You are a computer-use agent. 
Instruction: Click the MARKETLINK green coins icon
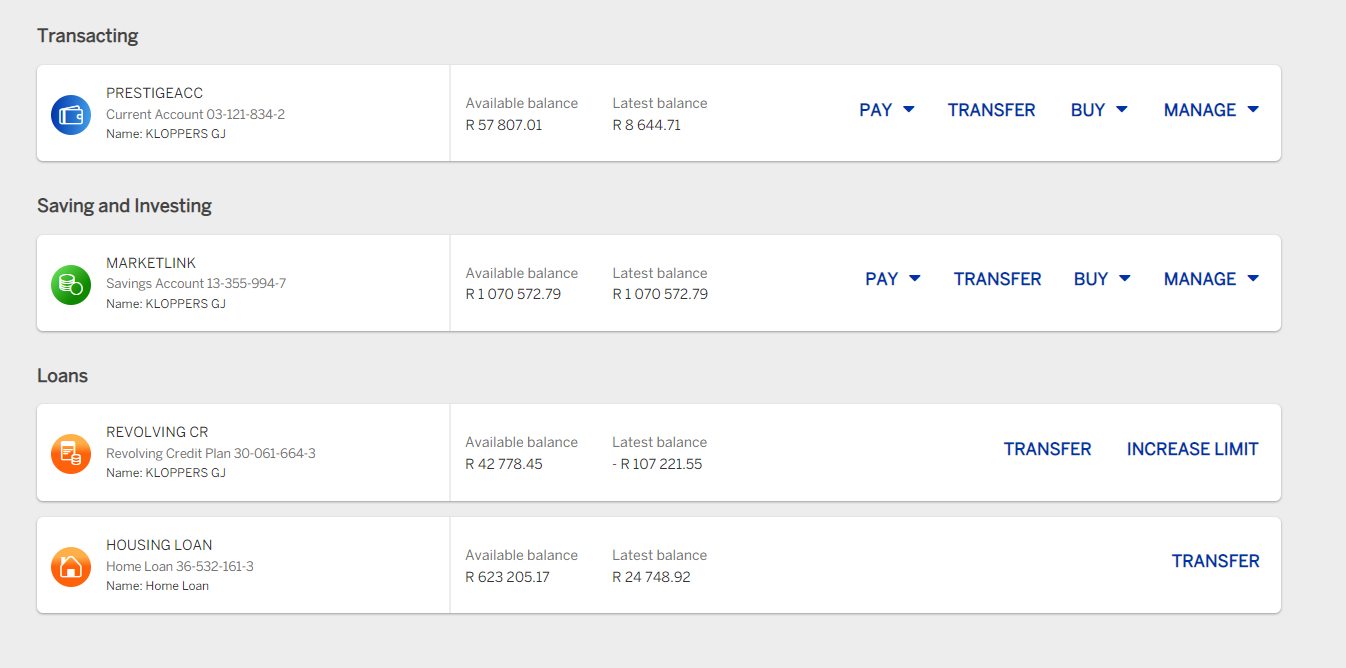(x=71, y=285)
